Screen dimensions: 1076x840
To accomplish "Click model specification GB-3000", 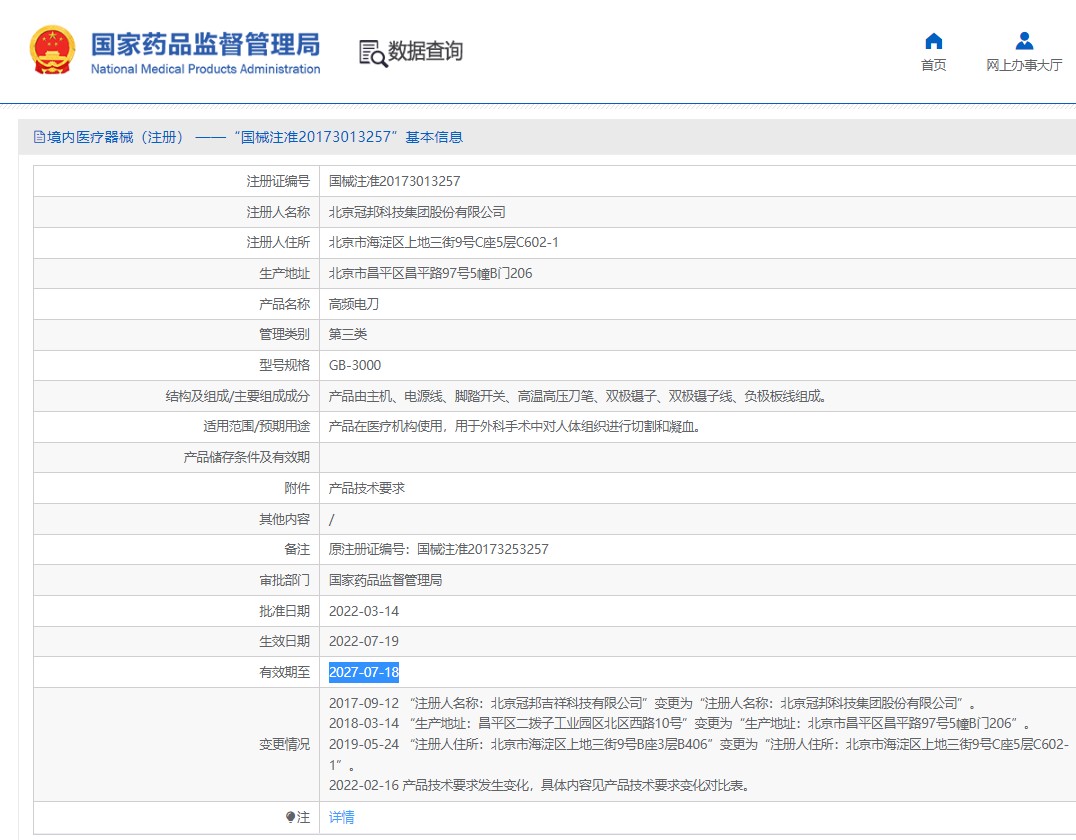I will [355, 365].
